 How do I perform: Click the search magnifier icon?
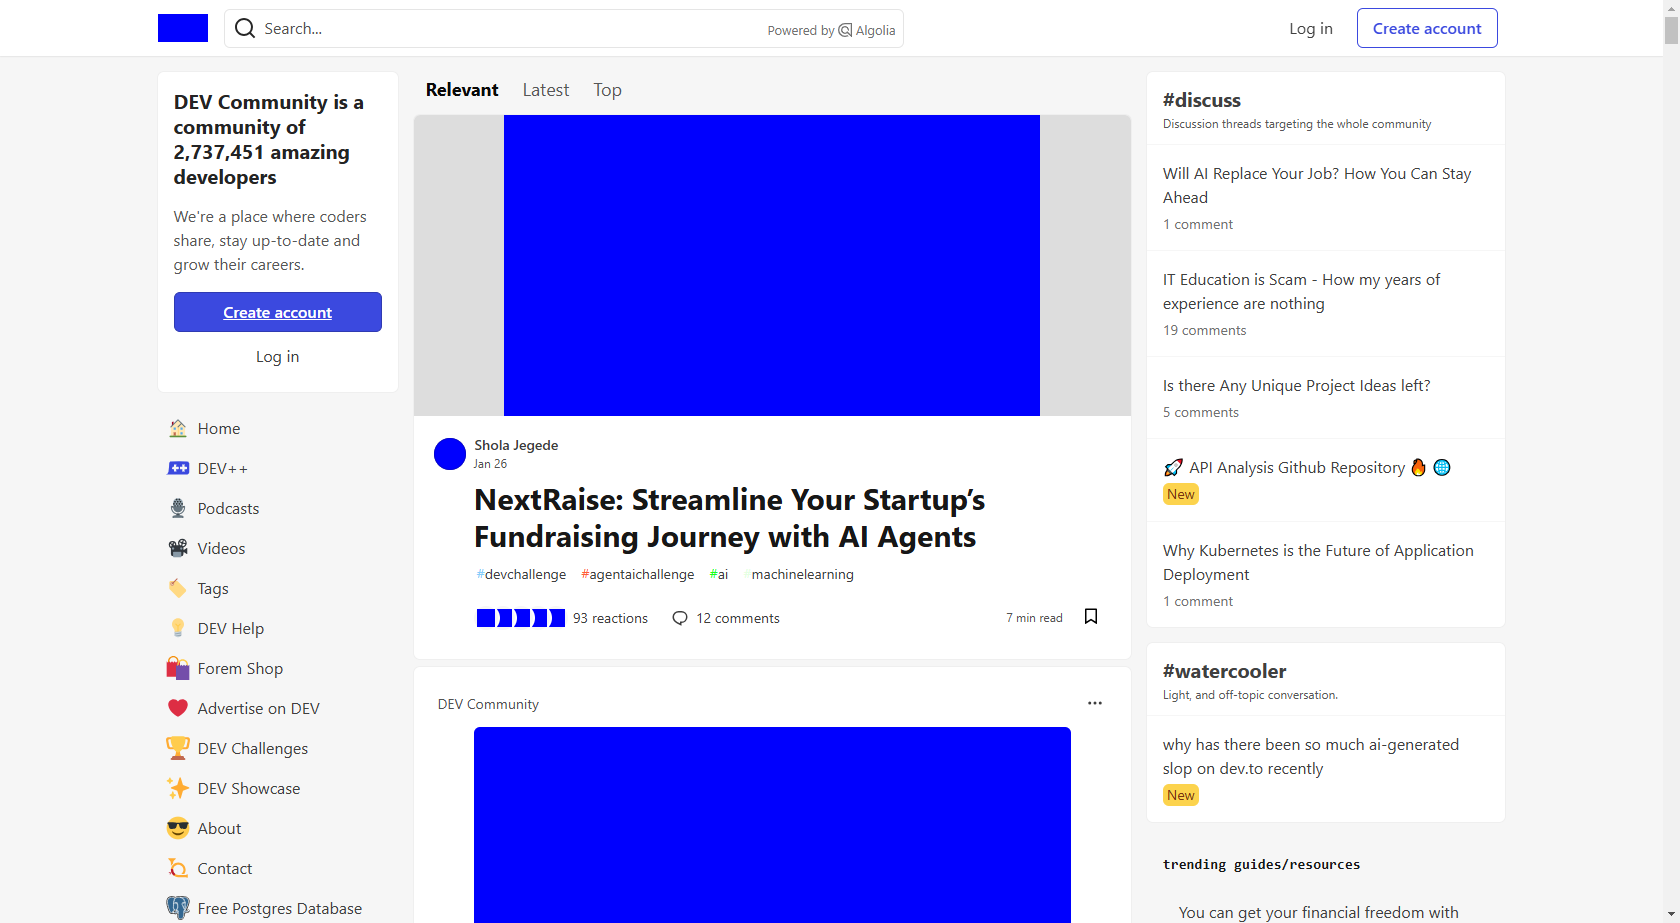pyautogui.click(x=245, y=29)
